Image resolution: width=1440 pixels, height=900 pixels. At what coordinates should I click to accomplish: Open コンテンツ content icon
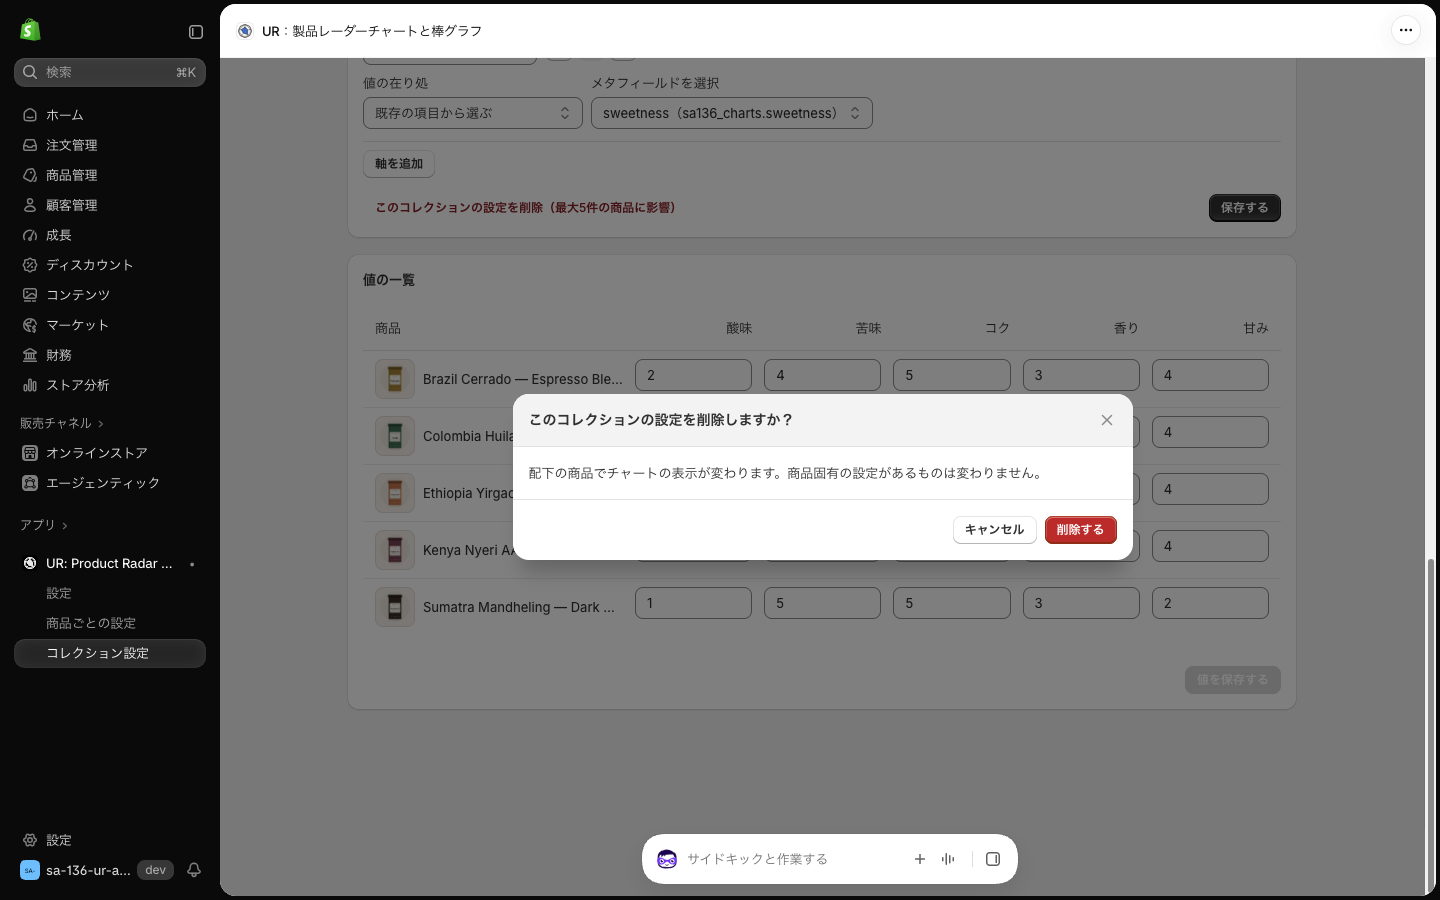tap(30, 295)
